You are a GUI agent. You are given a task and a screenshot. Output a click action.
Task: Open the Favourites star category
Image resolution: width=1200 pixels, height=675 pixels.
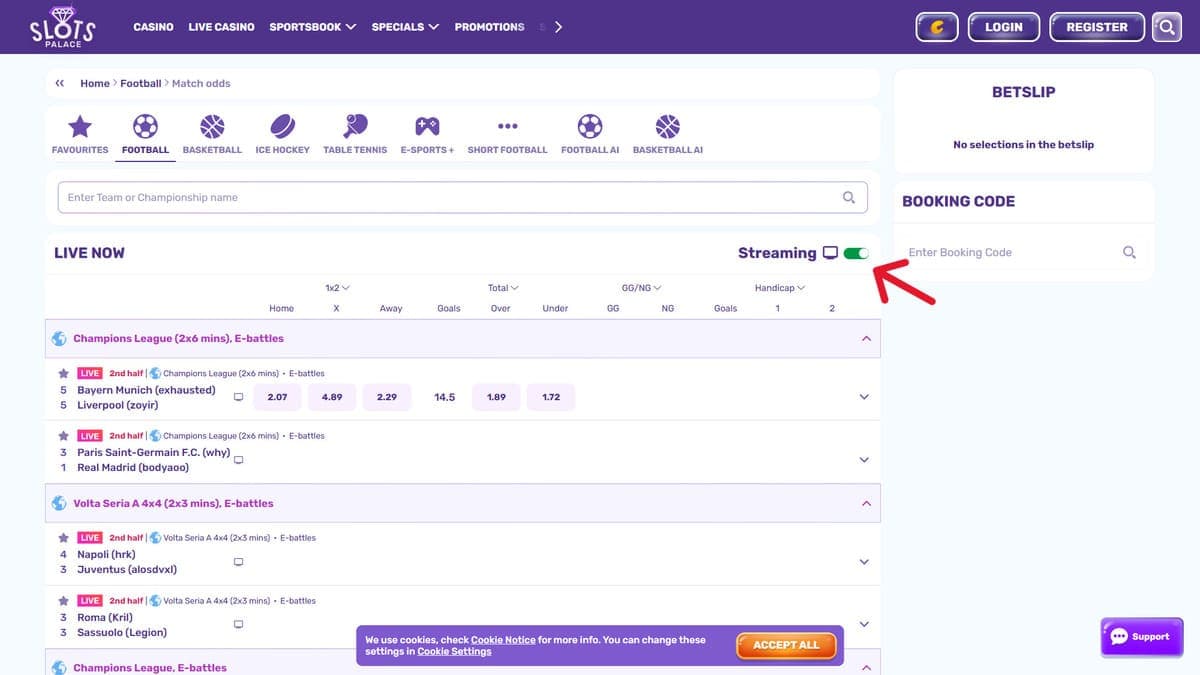tap(80, 127)
